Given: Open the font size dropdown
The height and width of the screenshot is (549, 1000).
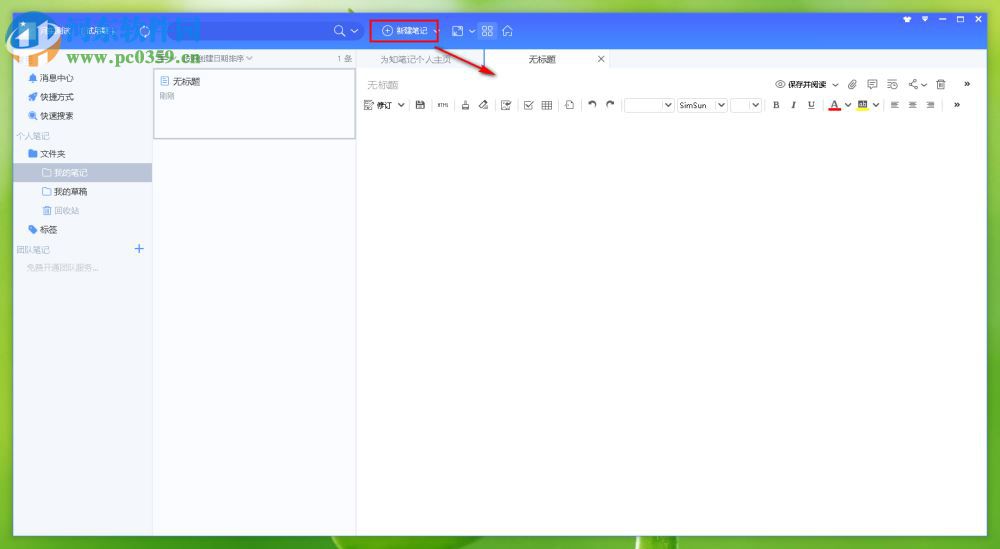Looking at the screenshot, I should pos(746,105).
